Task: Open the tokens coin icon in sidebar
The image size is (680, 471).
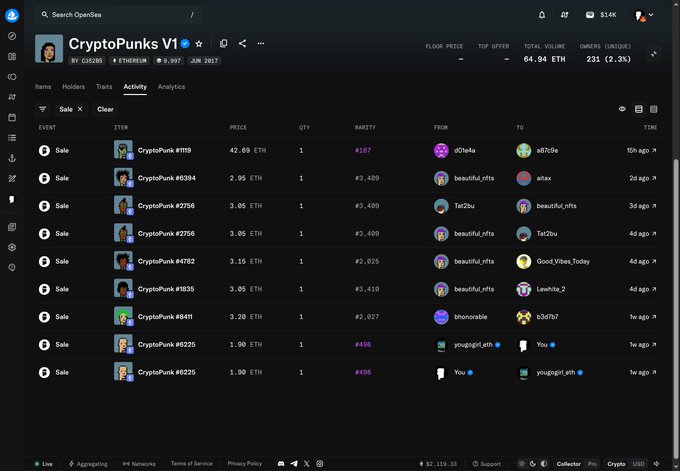Action: pos(12,77)
